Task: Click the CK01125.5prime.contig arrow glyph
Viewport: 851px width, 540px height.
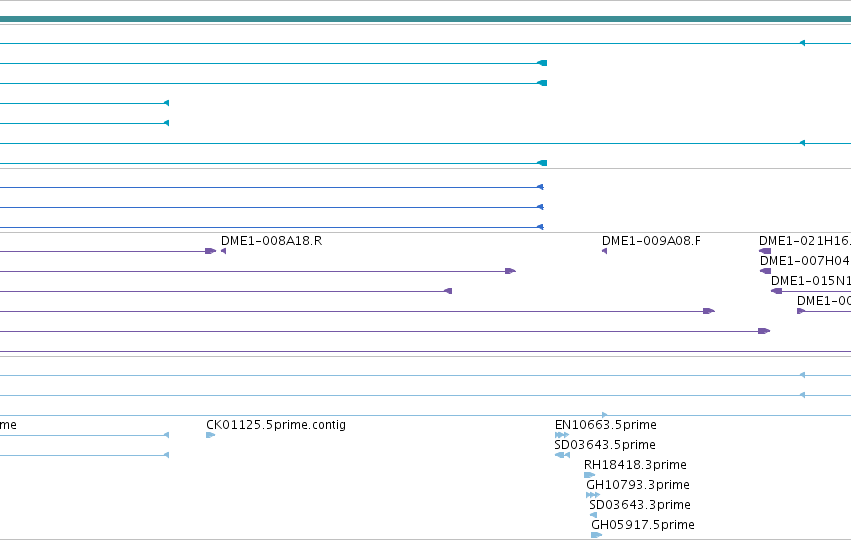Action: click(x=211, y=435)
